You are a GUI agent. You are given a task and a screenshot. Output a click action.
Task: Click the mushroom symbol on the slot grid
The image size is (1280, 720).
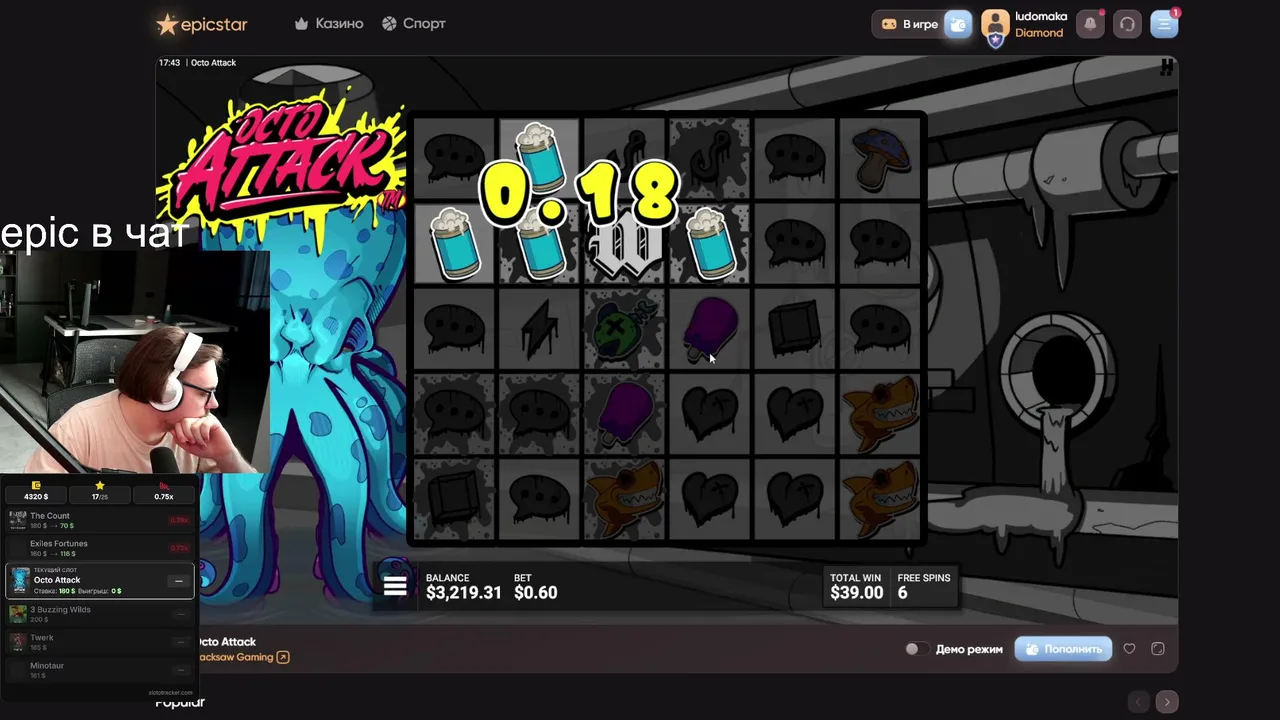click(x=880, y=157)
